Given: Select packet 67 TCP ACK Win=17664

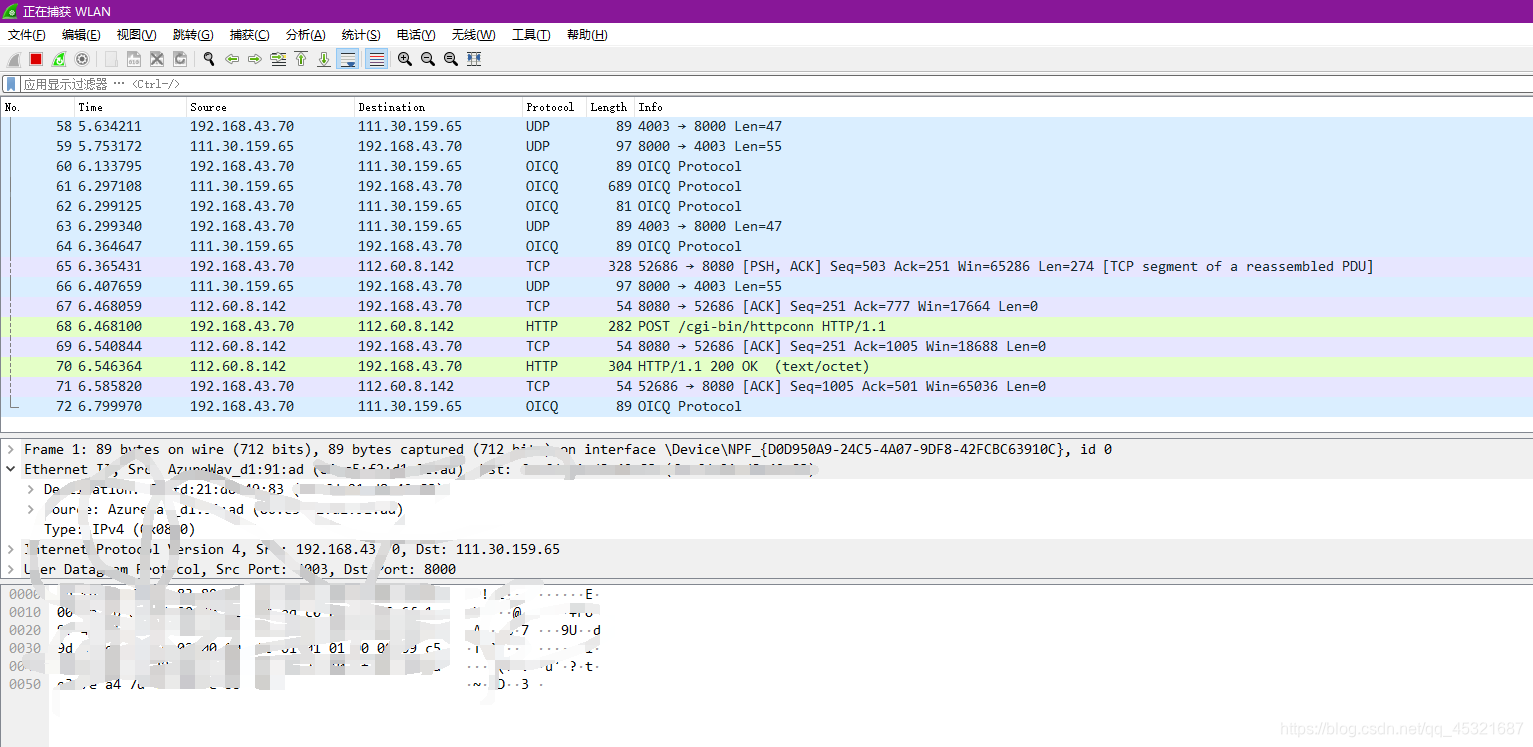Looking at the screenshot, I should 766,307.
